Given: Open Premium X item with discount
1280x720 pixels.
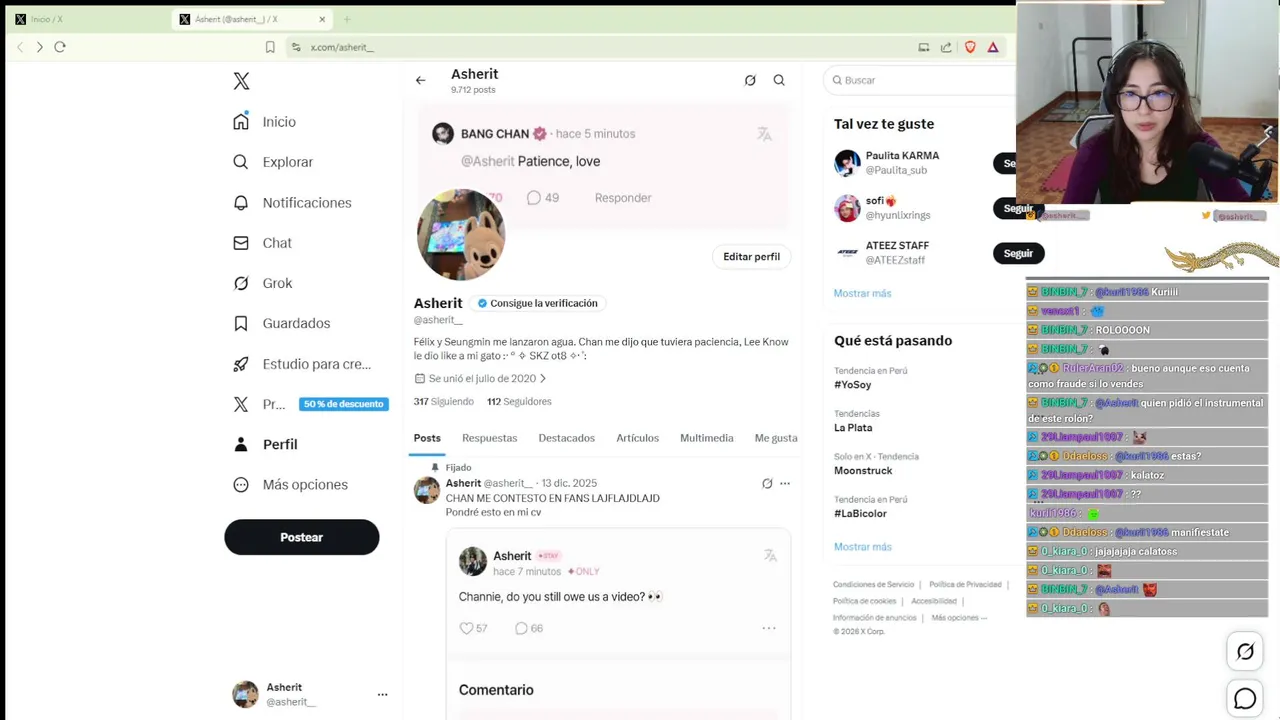Looking at the screenshot, I should (x=310, y=404).
